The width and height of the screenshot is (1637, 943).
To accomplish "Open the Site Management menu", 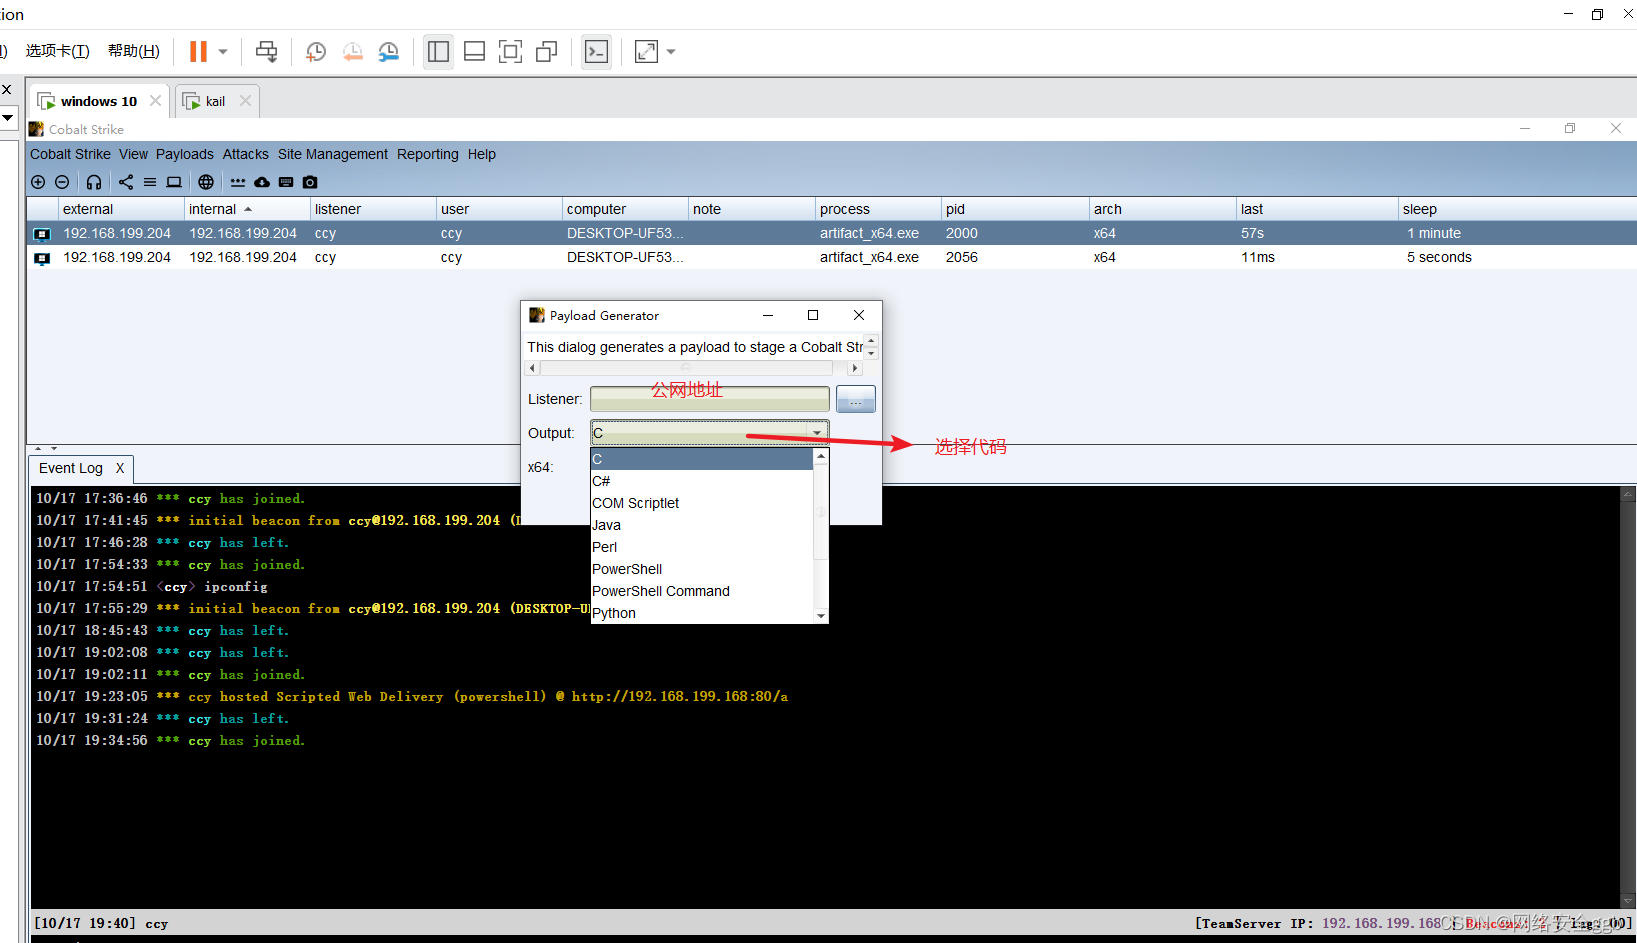I will pyautogui.click(x=333, y=154).
